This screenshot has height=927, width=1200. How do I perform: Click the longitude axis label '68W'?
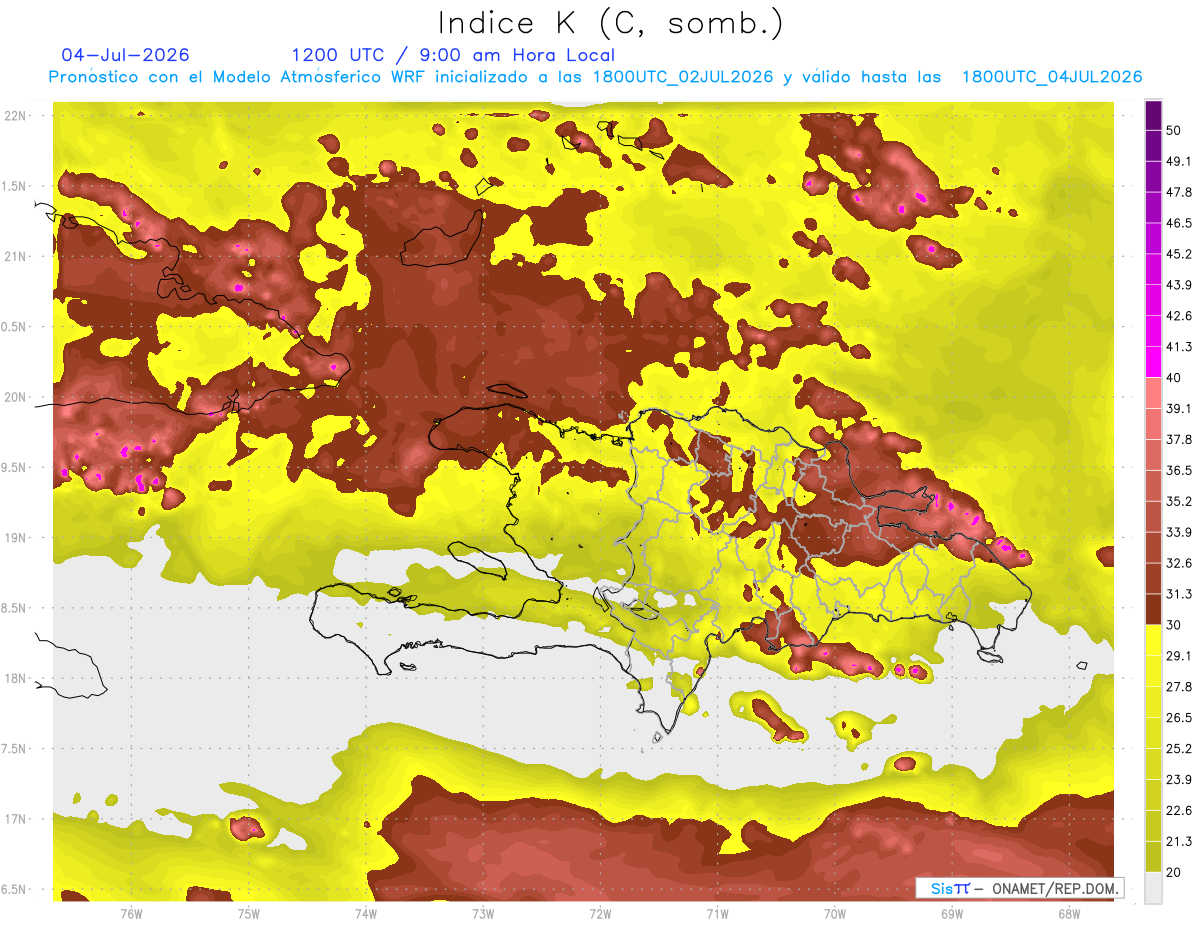[x=1069, y=914]
